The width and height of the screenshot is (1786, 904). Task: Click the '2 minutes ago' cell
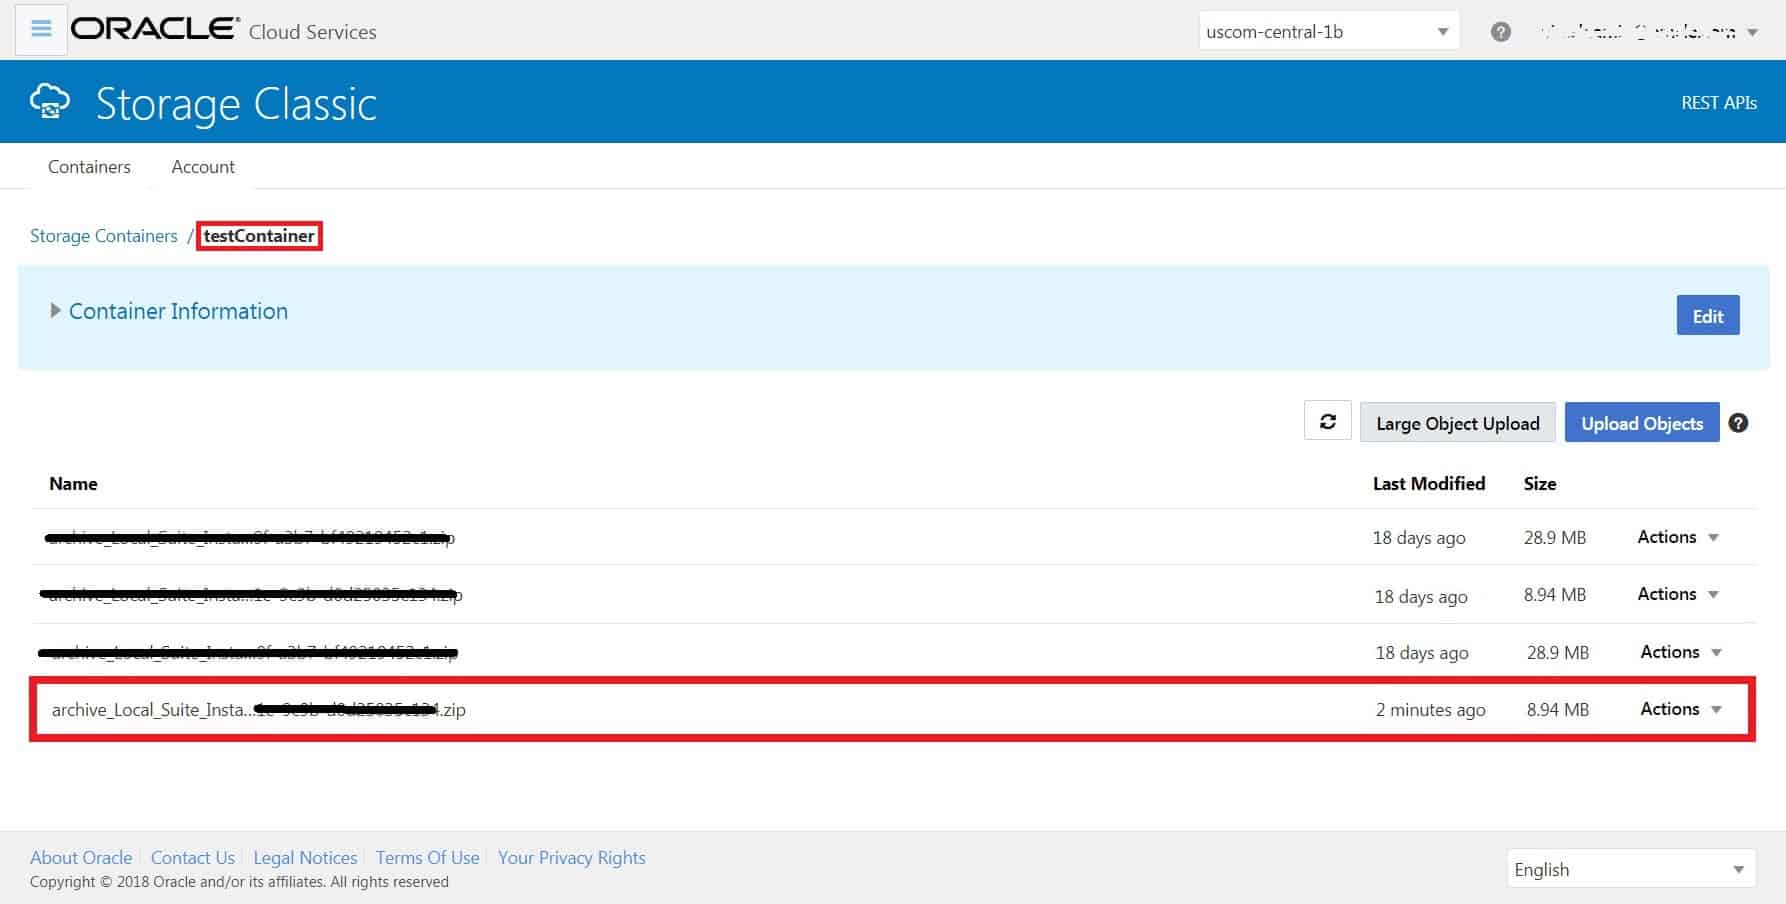pos(1430,710)
